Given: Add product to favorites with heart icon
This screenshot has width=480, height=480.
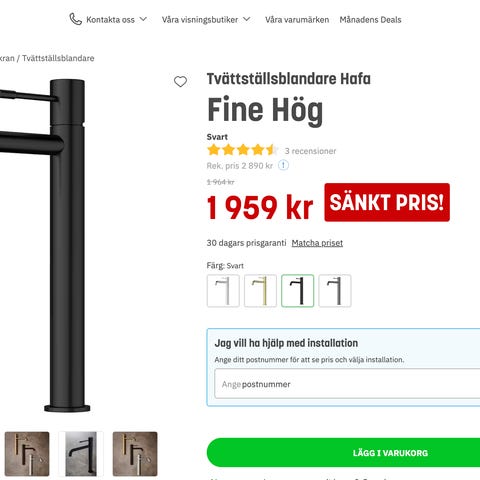Looking at the screenshot, I should coord(180,82).
